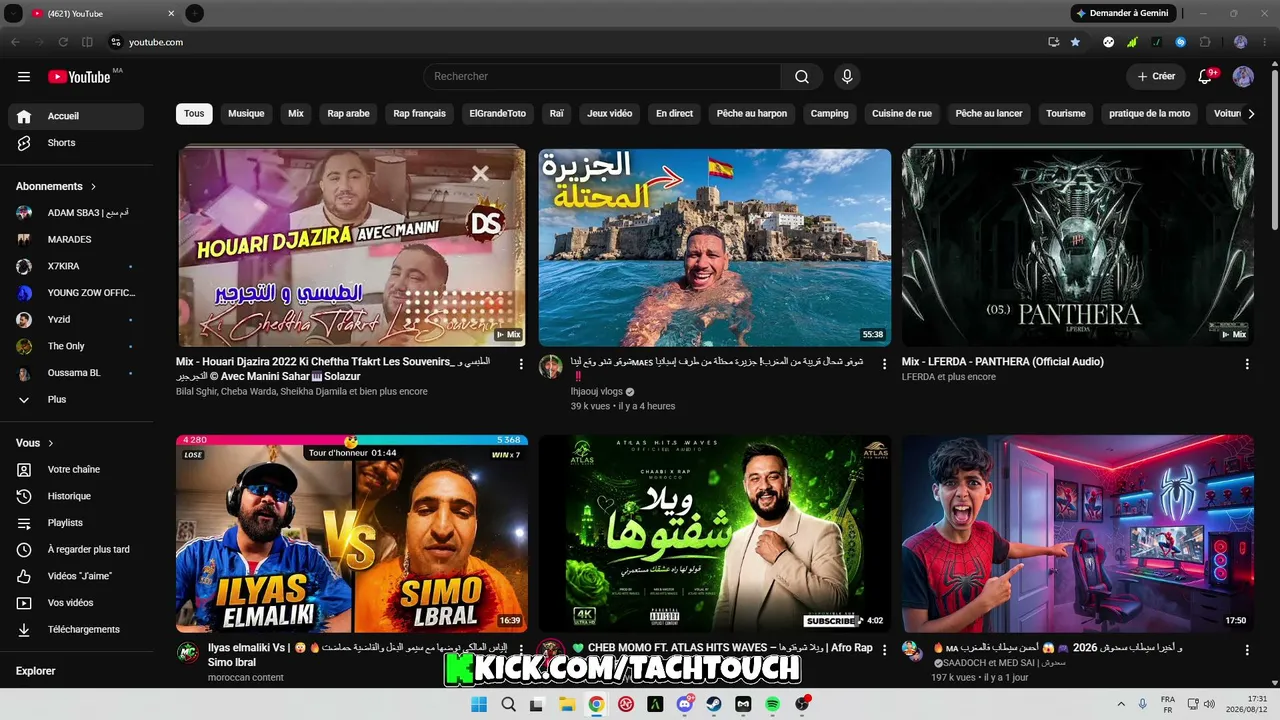Open Discord from the taskbar
This screenshot has height=720, width=1280.
tap(685, 704)
